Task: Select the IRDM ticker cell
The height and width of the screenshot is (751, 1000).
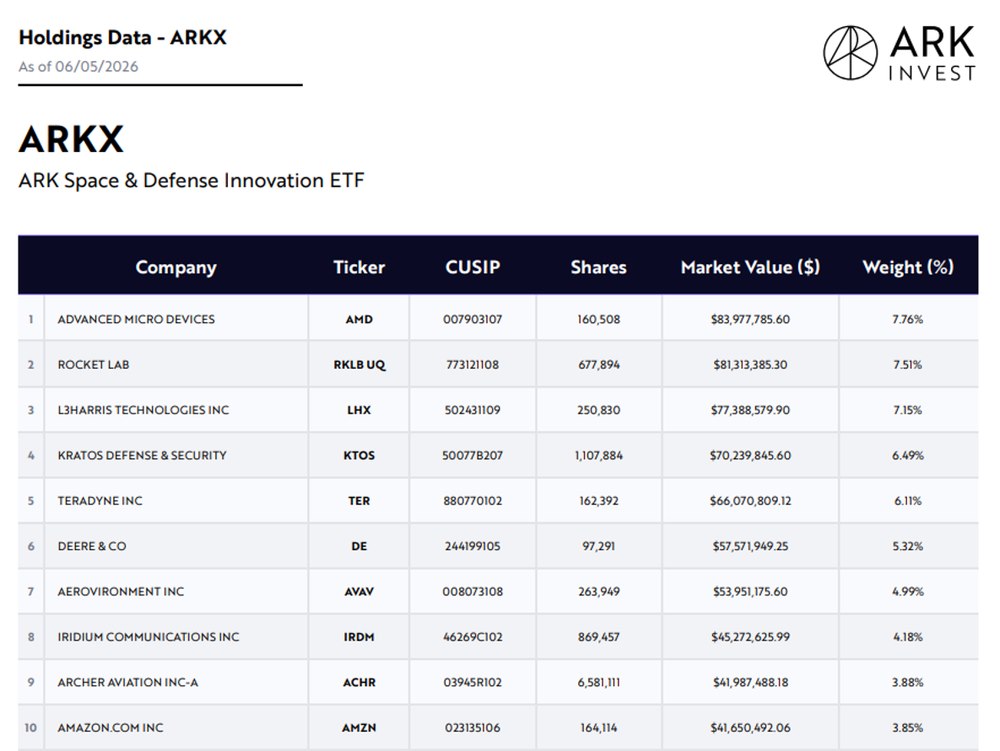Action: 359,636
